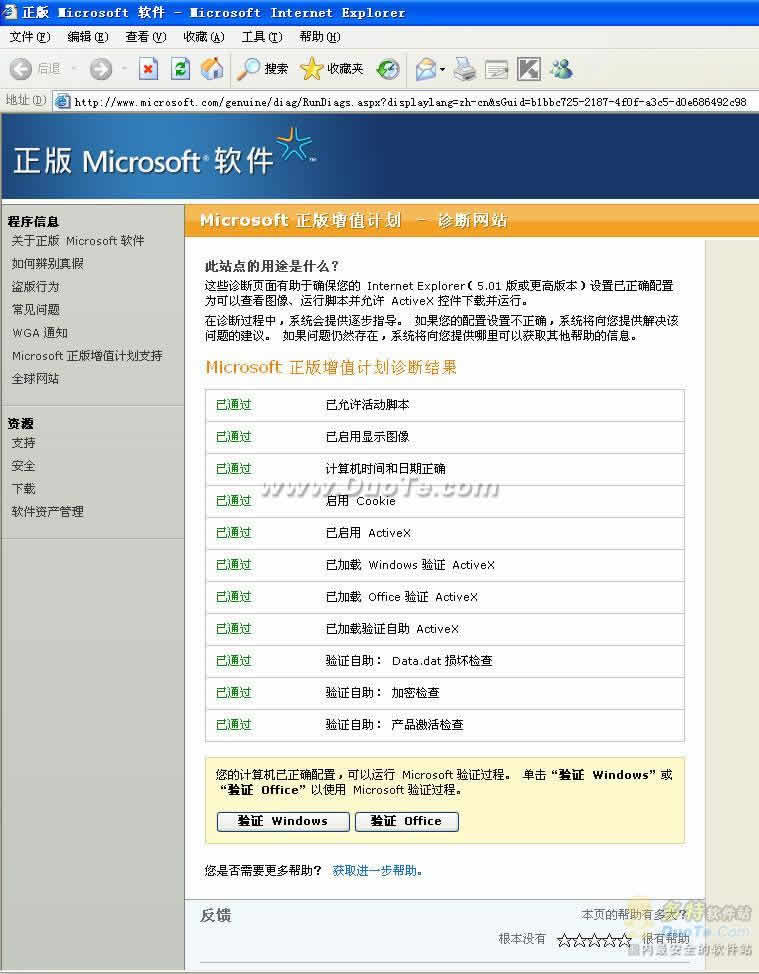Click the third feedback rating star
The image size is (759, 974).
point(594,940)
